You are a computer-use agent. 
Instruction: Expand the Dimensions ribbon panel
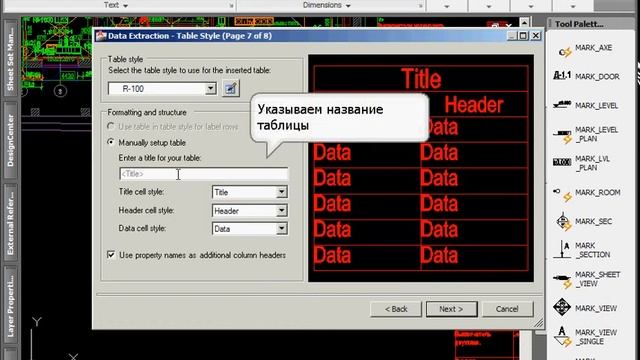point(327,5)
